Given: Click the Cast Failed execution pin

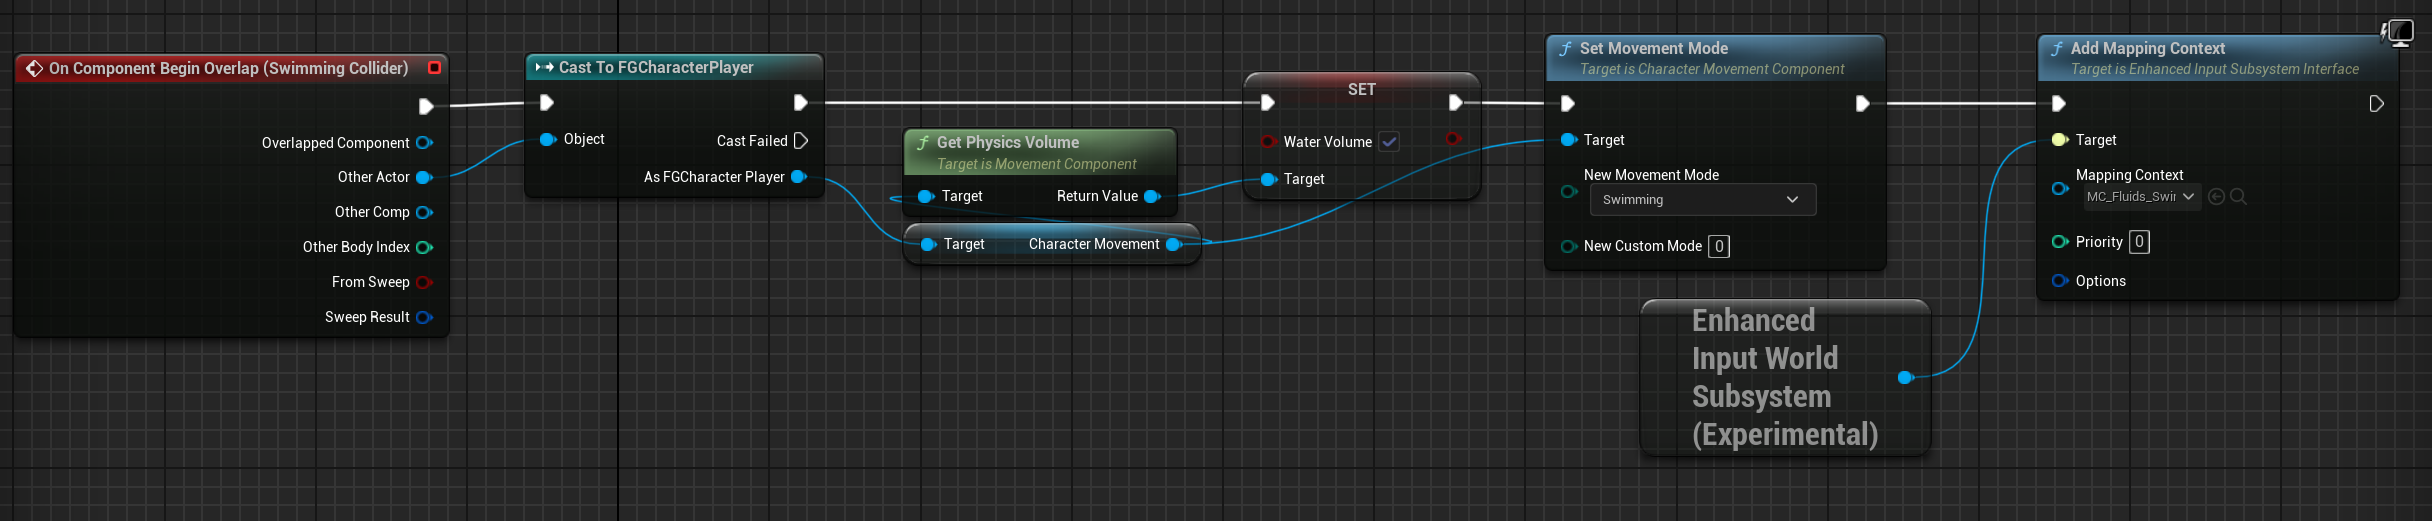Looking at the screenshot, I should click(x=801, y=141).
